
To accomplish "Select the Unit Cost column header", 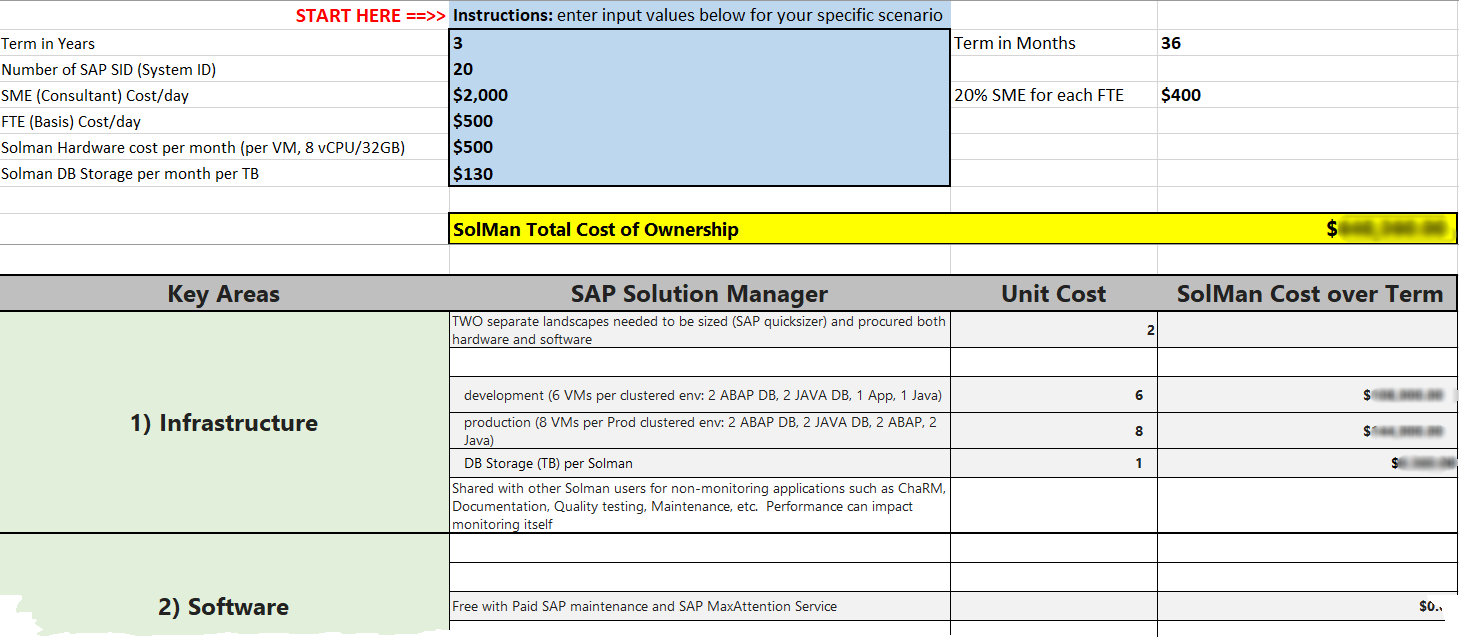I will pos(1053,294).
